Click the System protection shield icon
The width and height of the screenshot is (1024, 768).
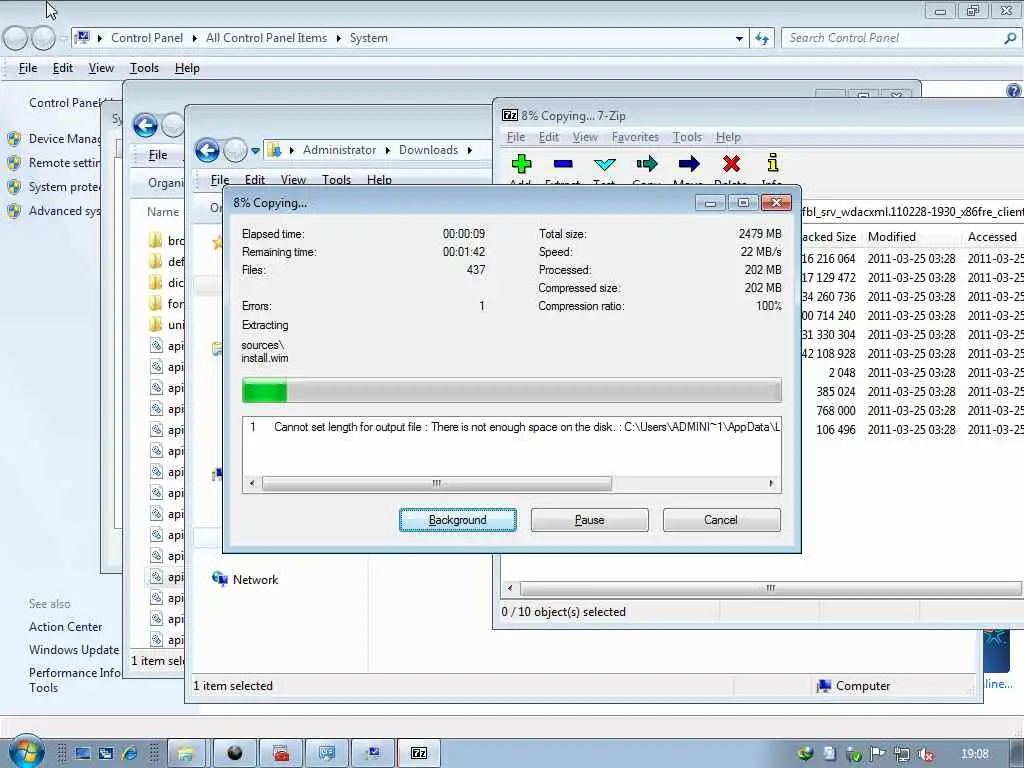tap(14, 187)
